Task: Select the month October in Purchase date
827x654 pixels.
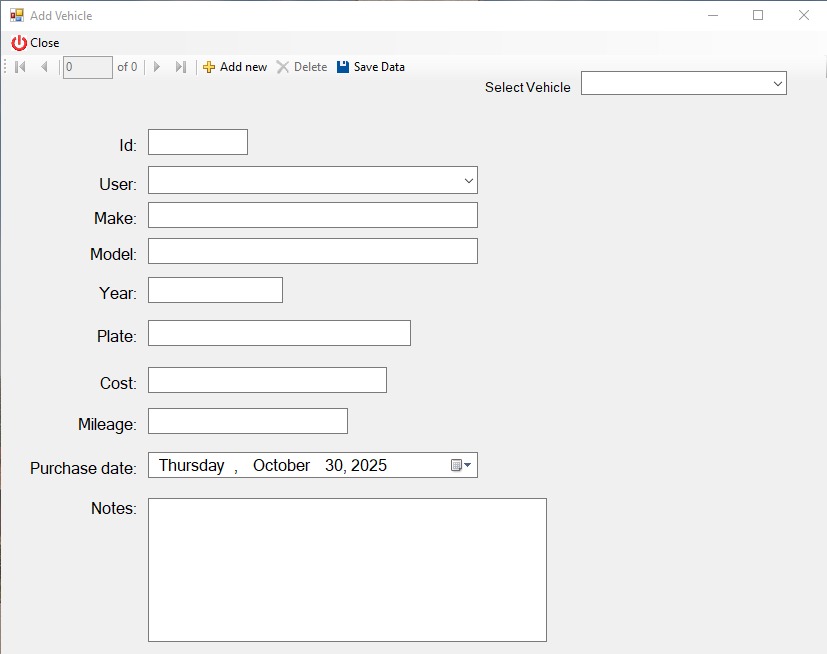Action: tap(281, 466)
